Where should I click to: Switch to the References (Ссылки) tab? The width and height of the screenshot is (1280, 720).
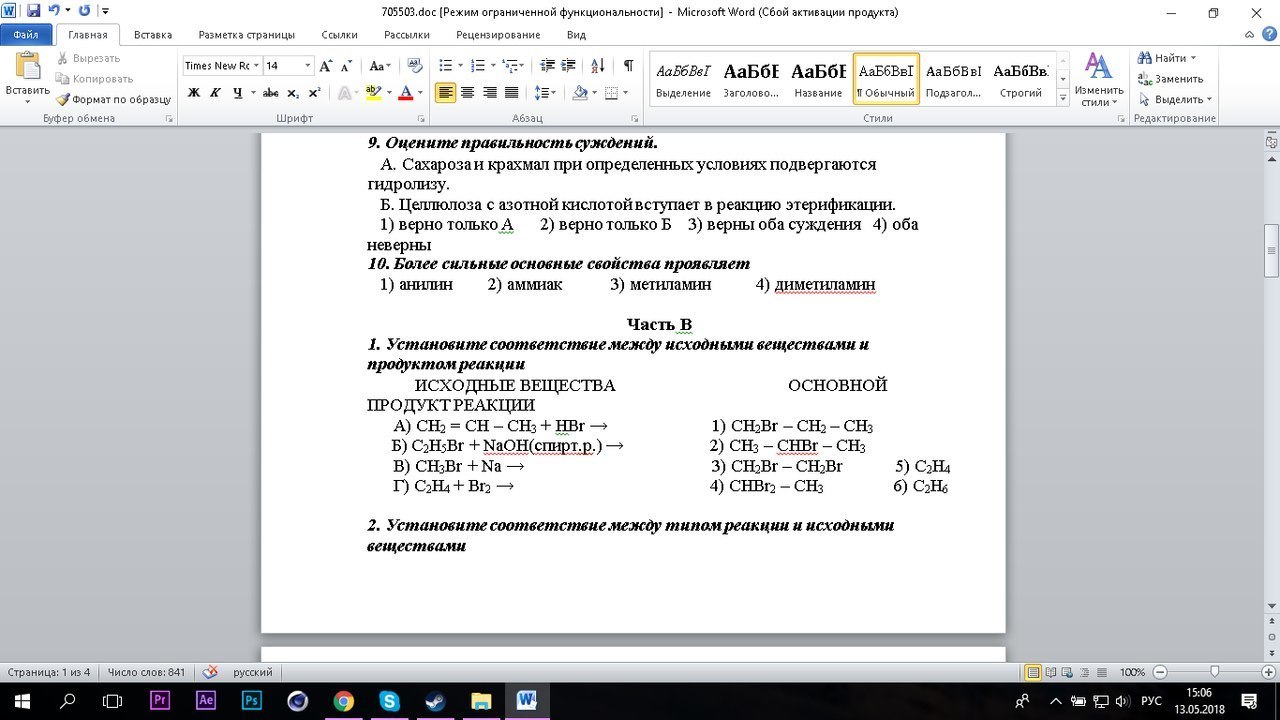pyautogui.click(x=339, y=35)
